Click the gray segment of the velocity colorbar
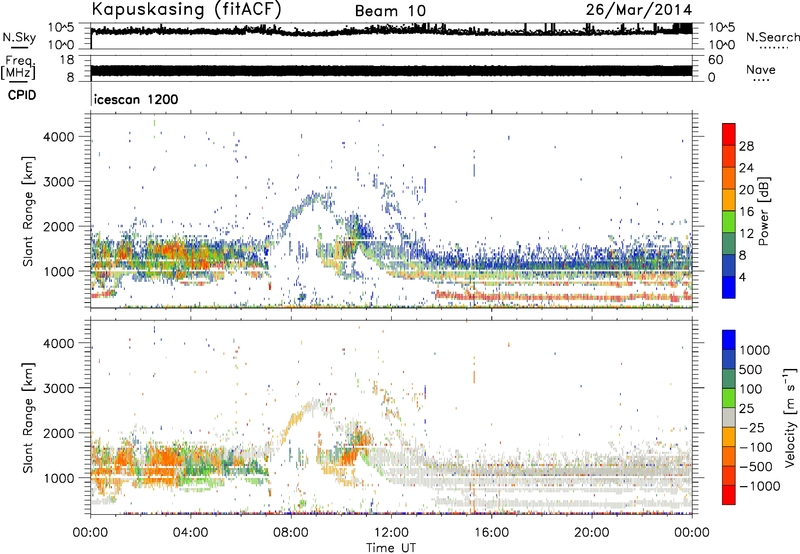This screenshot has height=554, width=800. point(729,418)
